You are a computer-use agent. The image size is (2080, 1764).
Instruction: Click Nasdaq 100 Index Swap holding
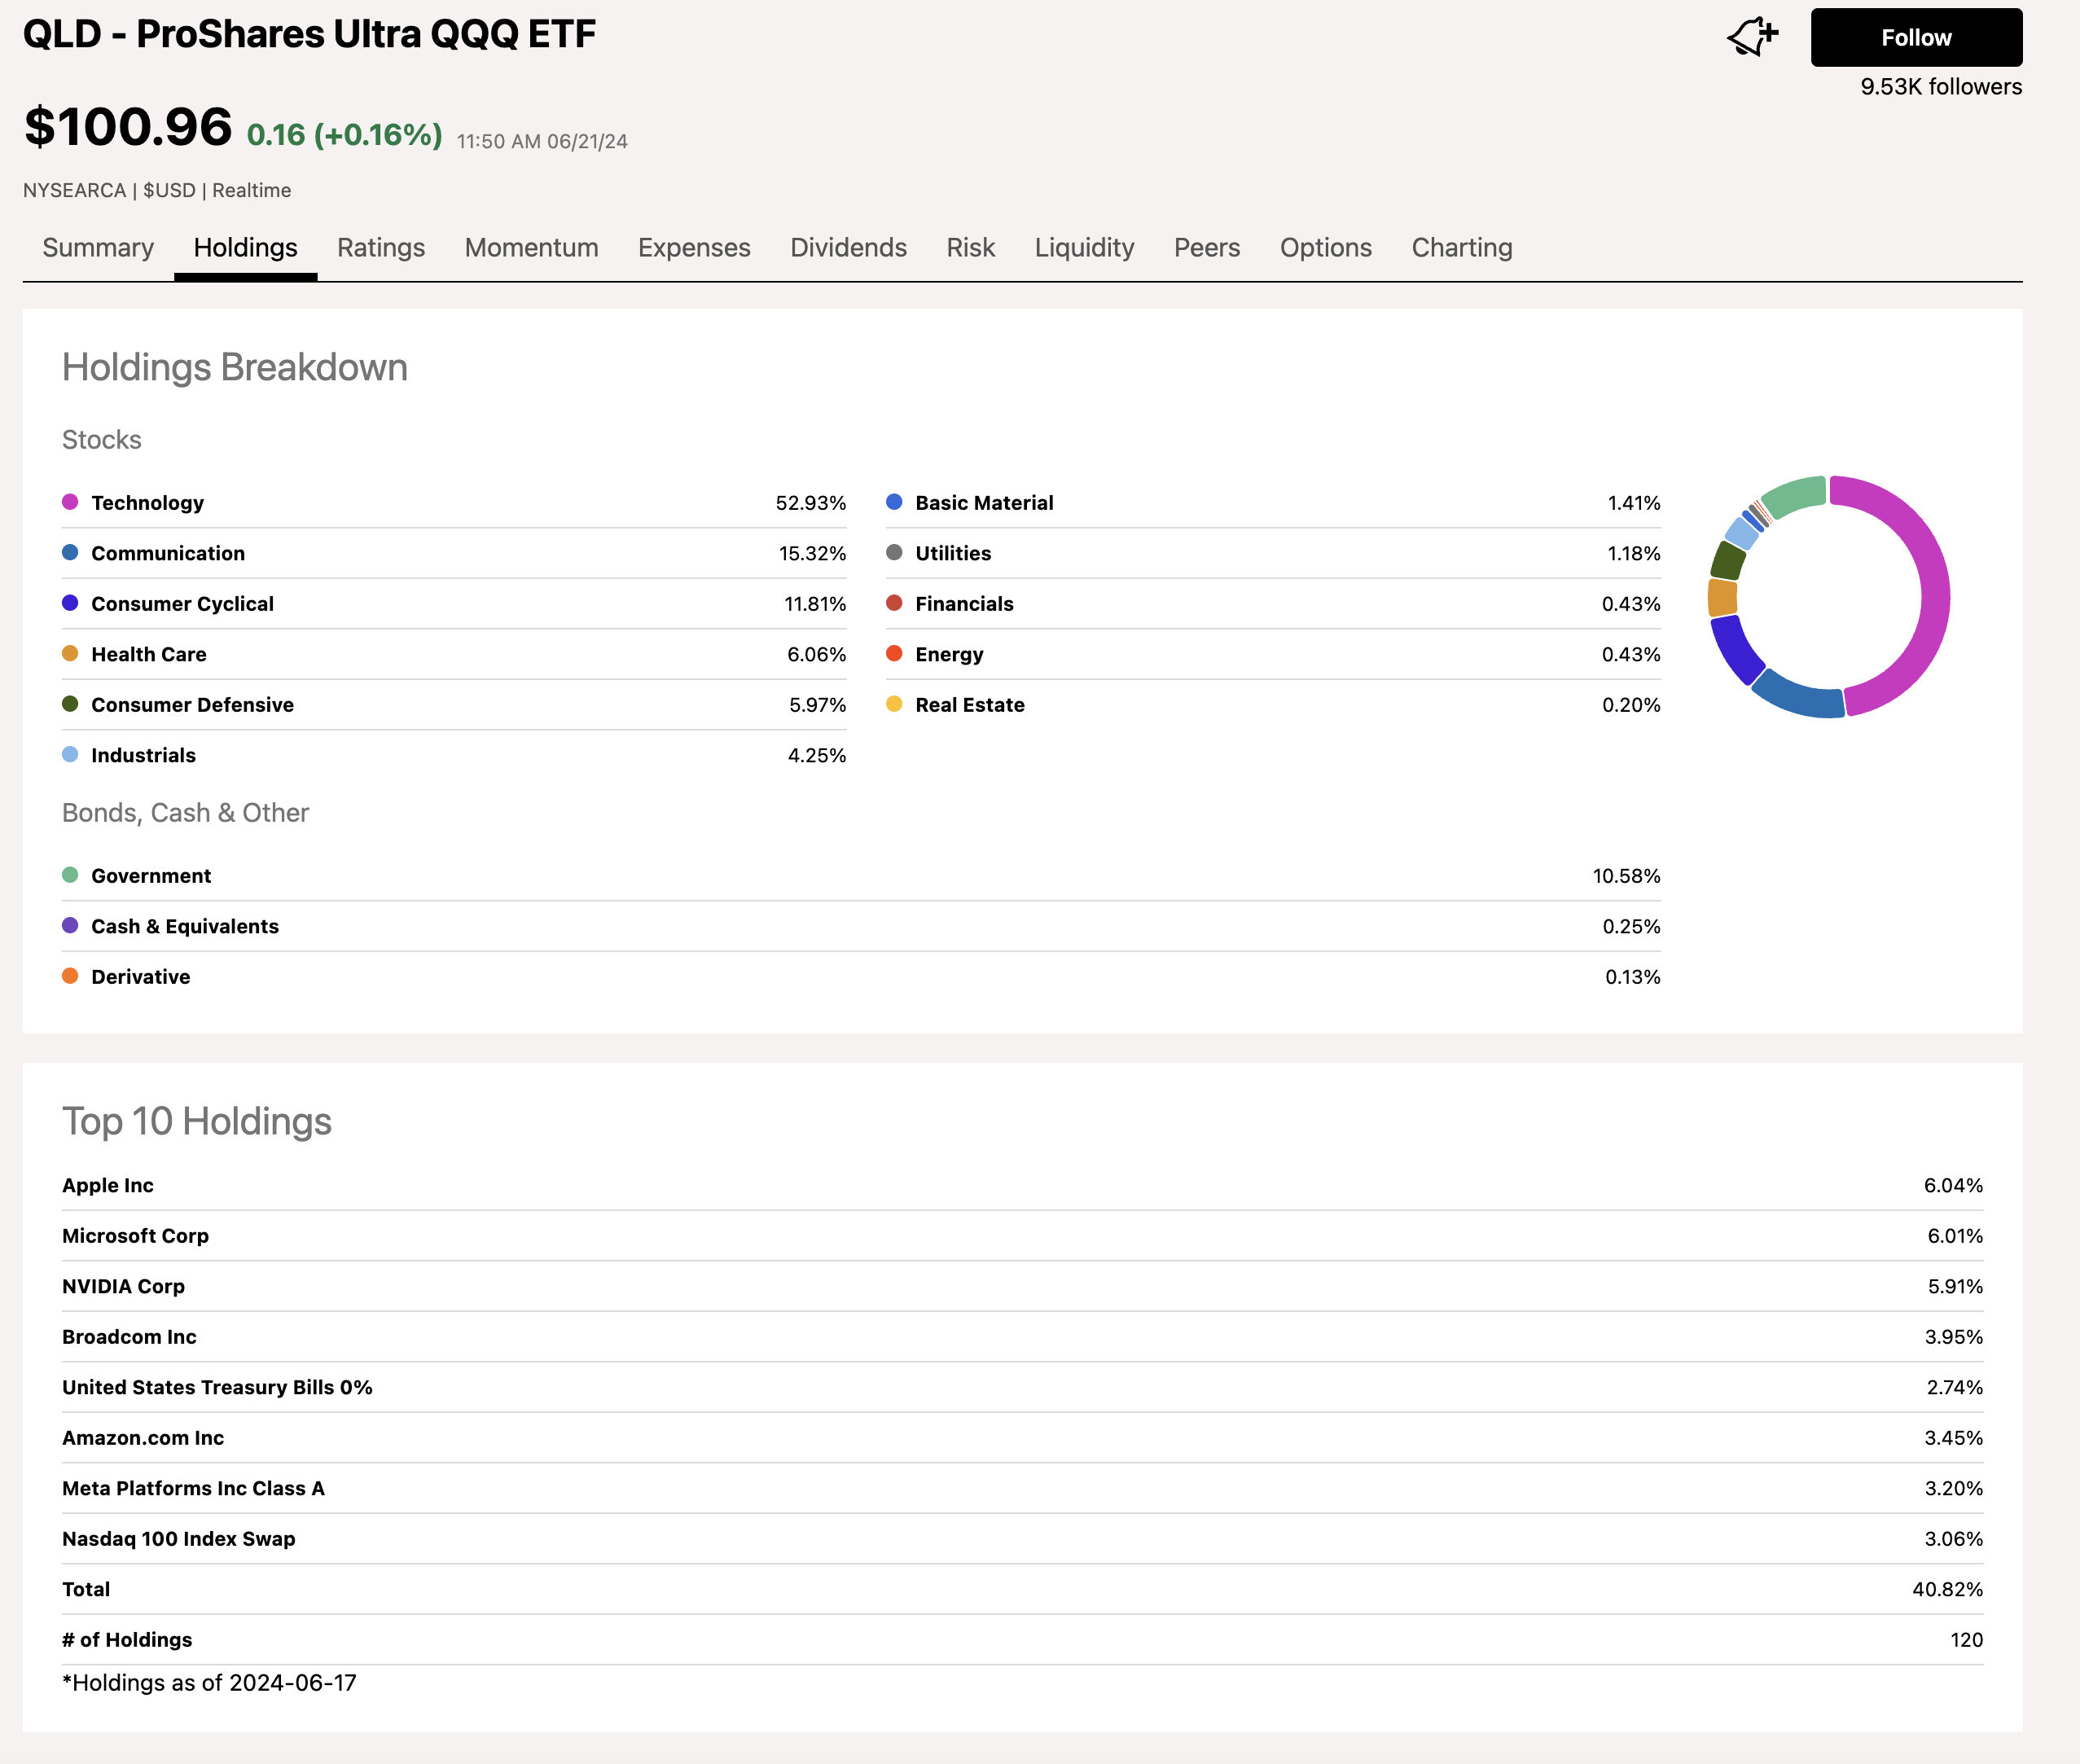pos(178,1538)
